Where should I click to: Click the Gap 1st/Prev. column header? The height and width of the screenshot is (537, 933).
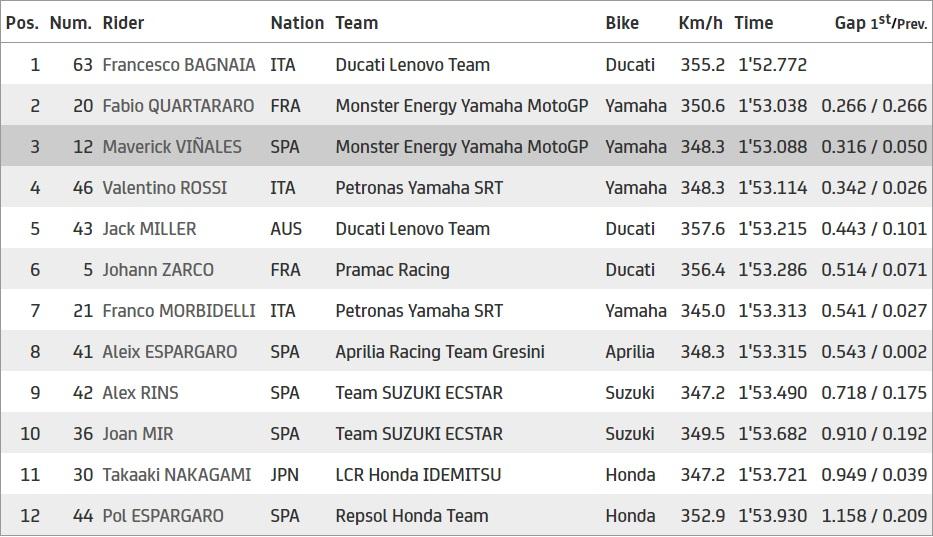tap(880, 22)
